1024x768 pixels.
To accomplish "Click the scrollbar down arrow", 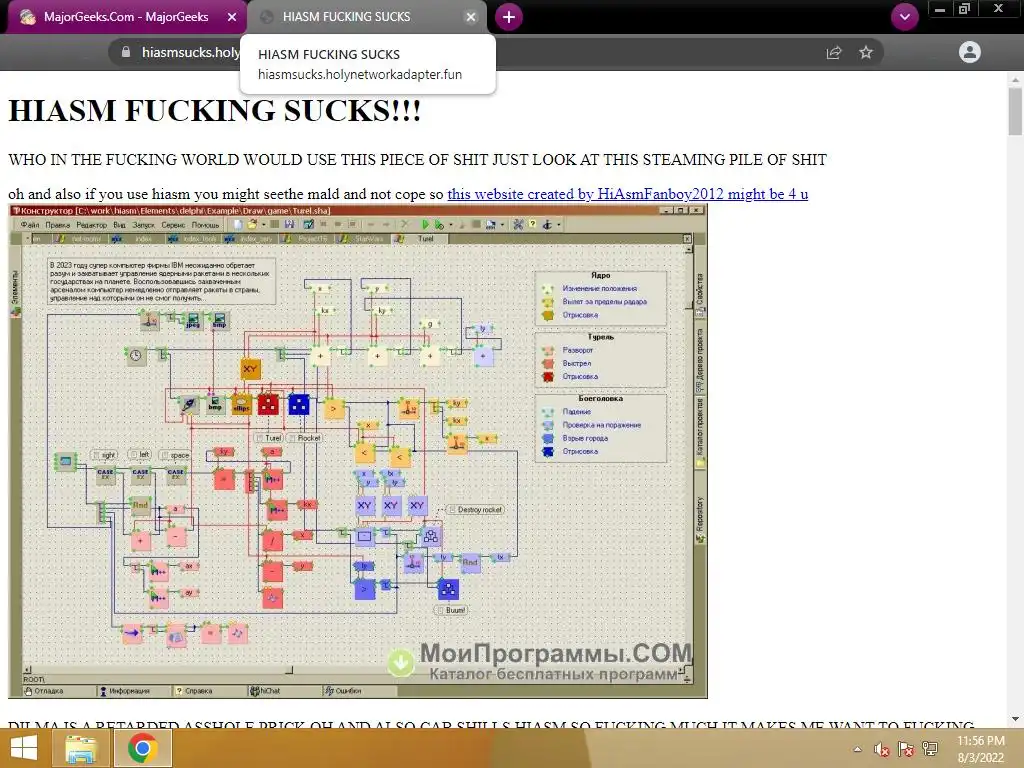I will [x=1015, y=719].
